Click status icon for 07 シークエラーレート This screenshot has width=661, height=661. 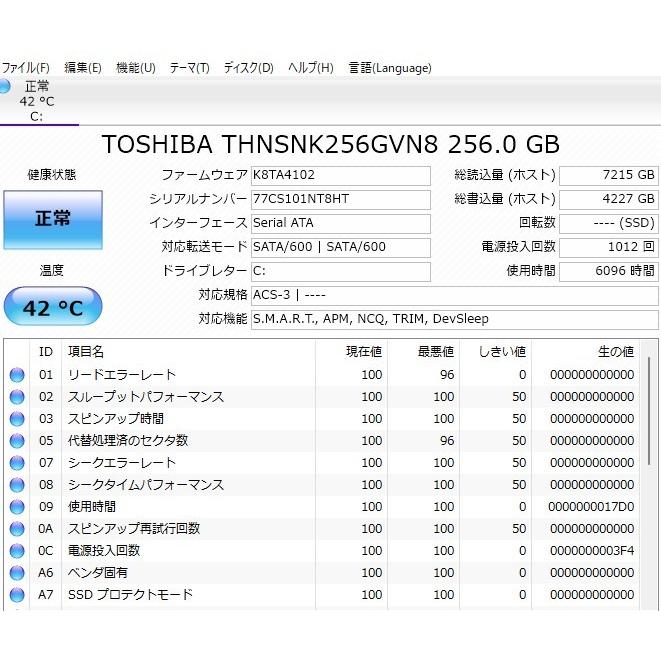(x=17, y=463)
